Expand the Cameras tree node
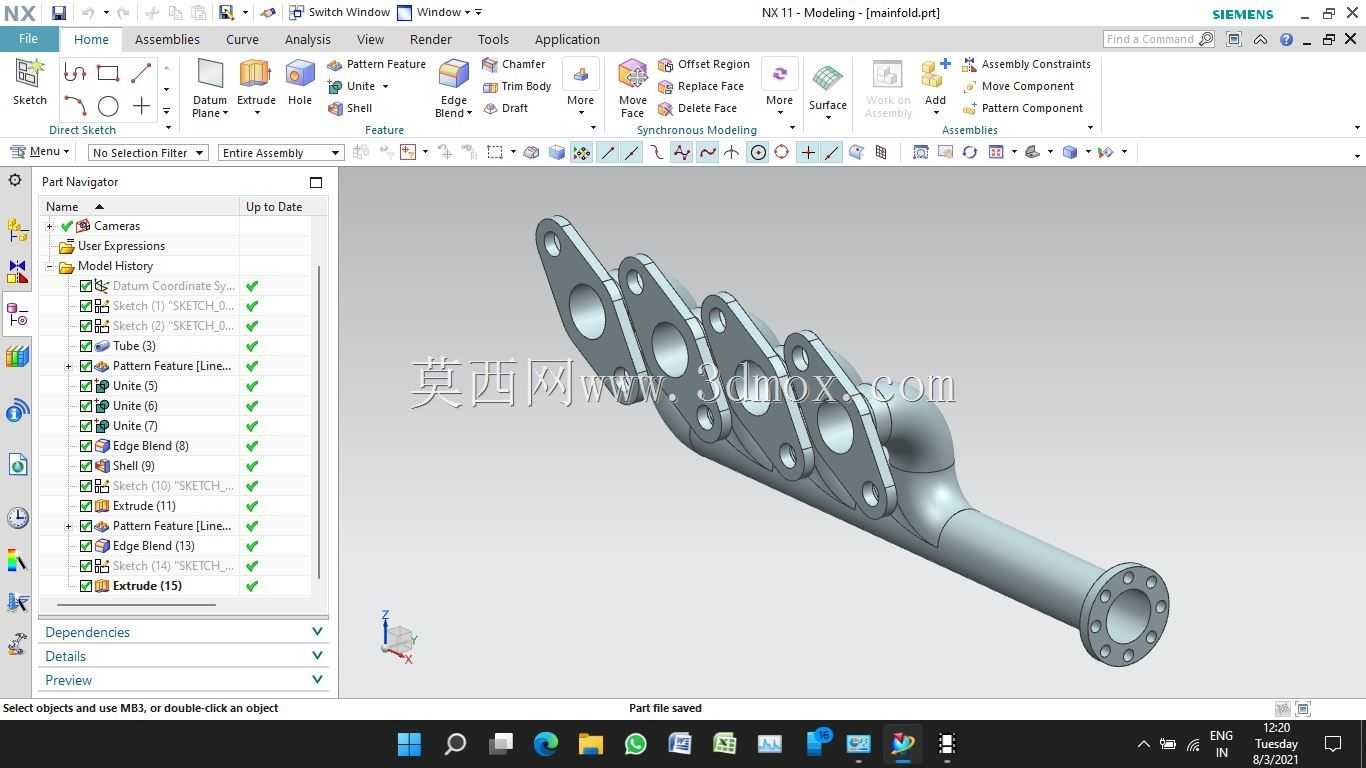1366x768 pixels. (49, 226)
